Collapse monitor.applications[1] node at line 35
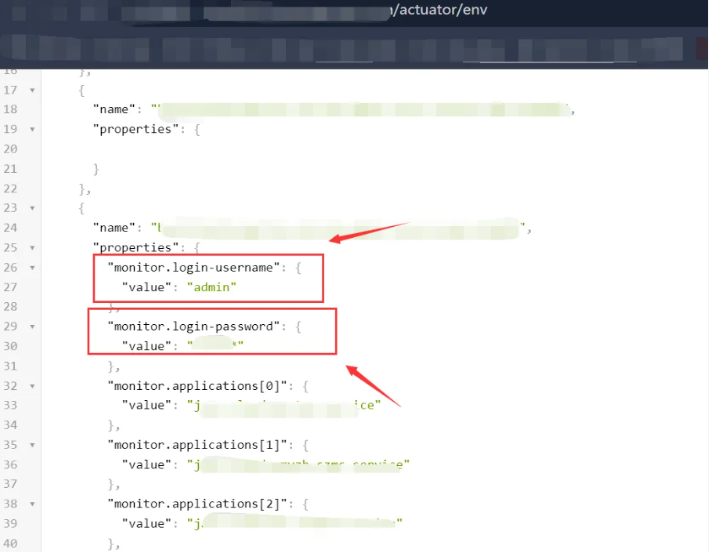 (32, 445)
